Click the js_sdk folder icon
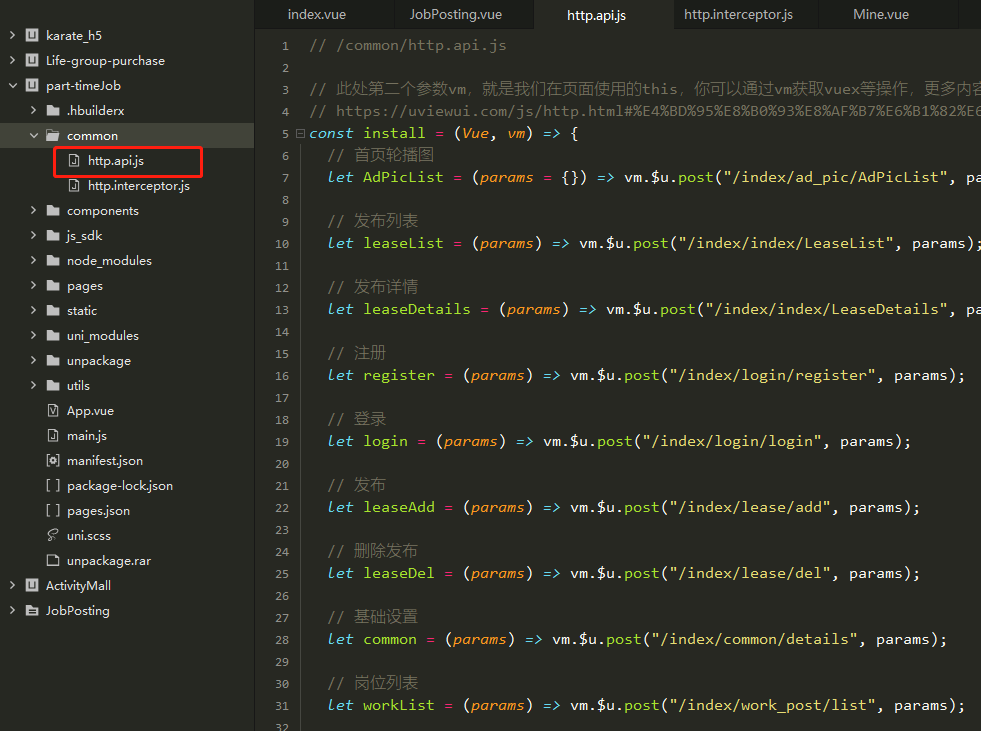This screenshot has height=731, width=981. [53, 236]
